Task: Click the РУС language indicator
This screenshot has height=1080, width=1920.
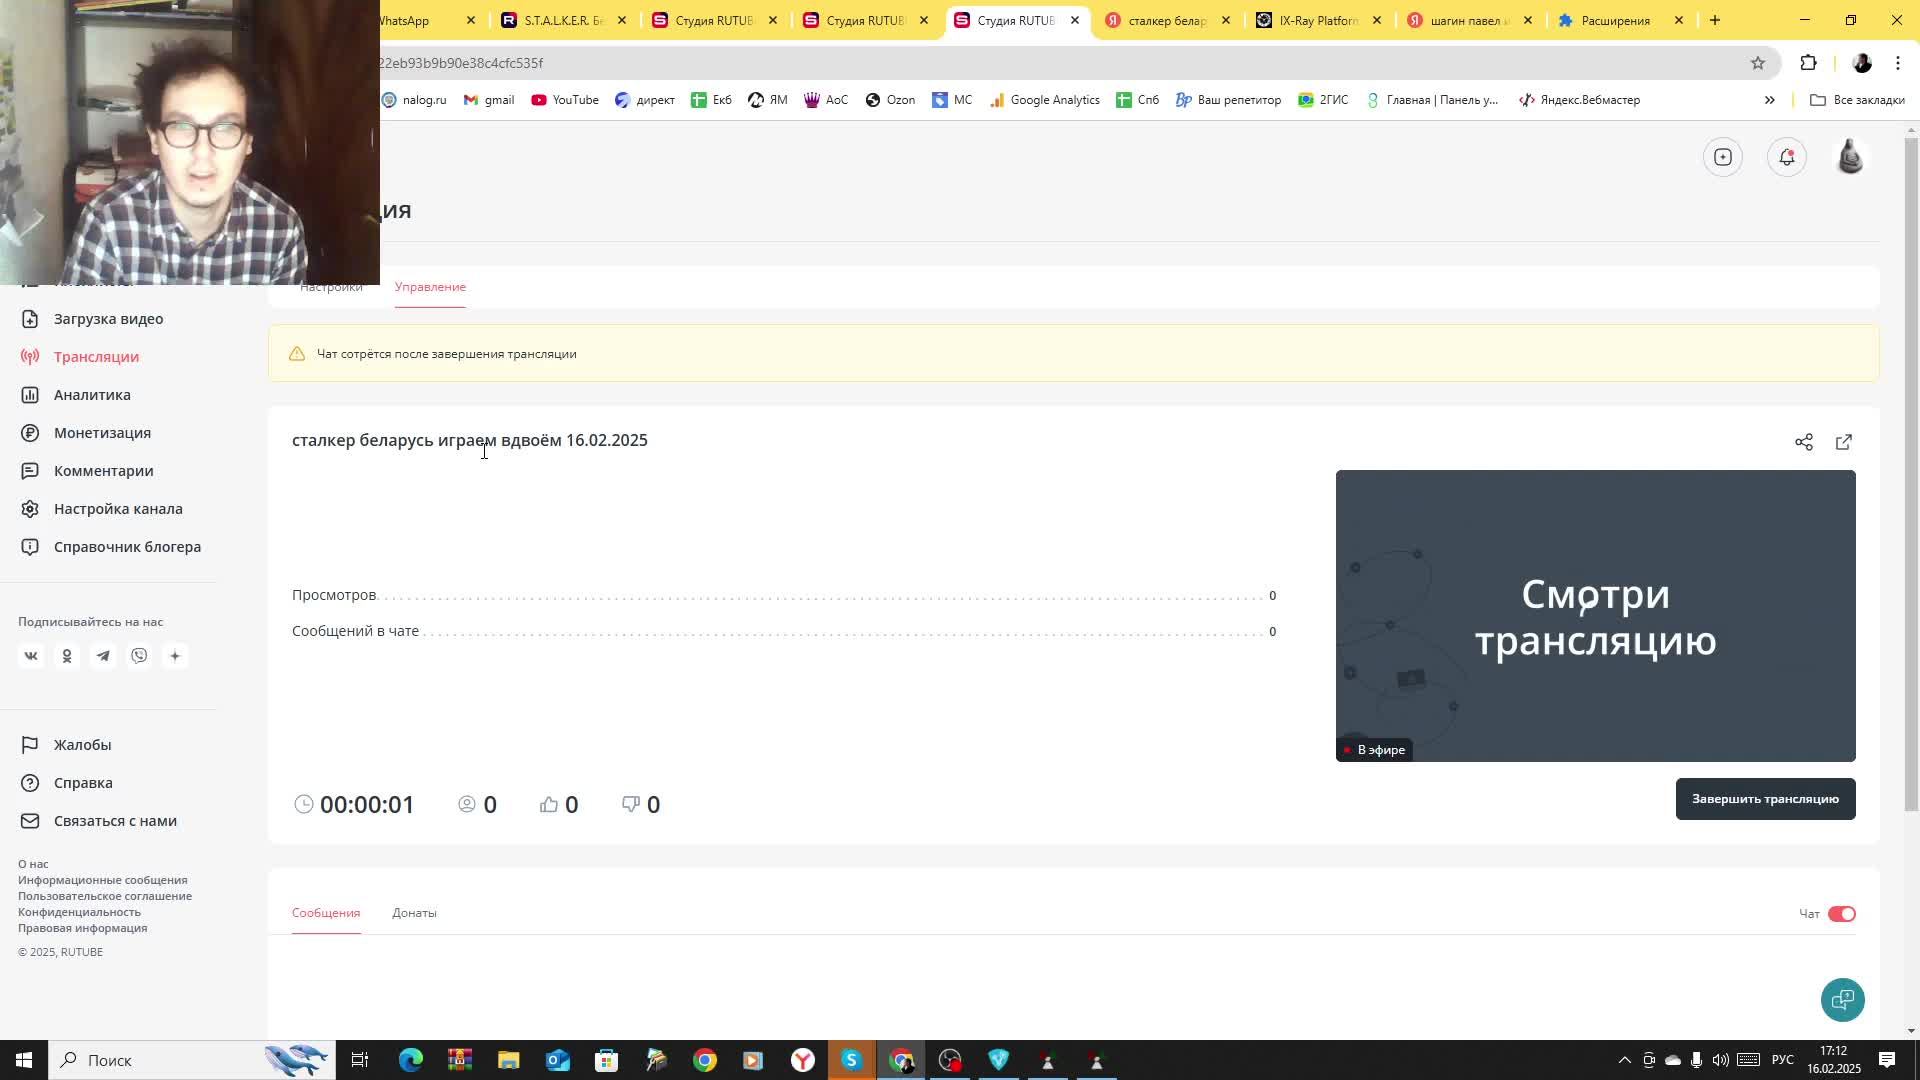Action: pyautogui.click(x=1783, y=1060)
